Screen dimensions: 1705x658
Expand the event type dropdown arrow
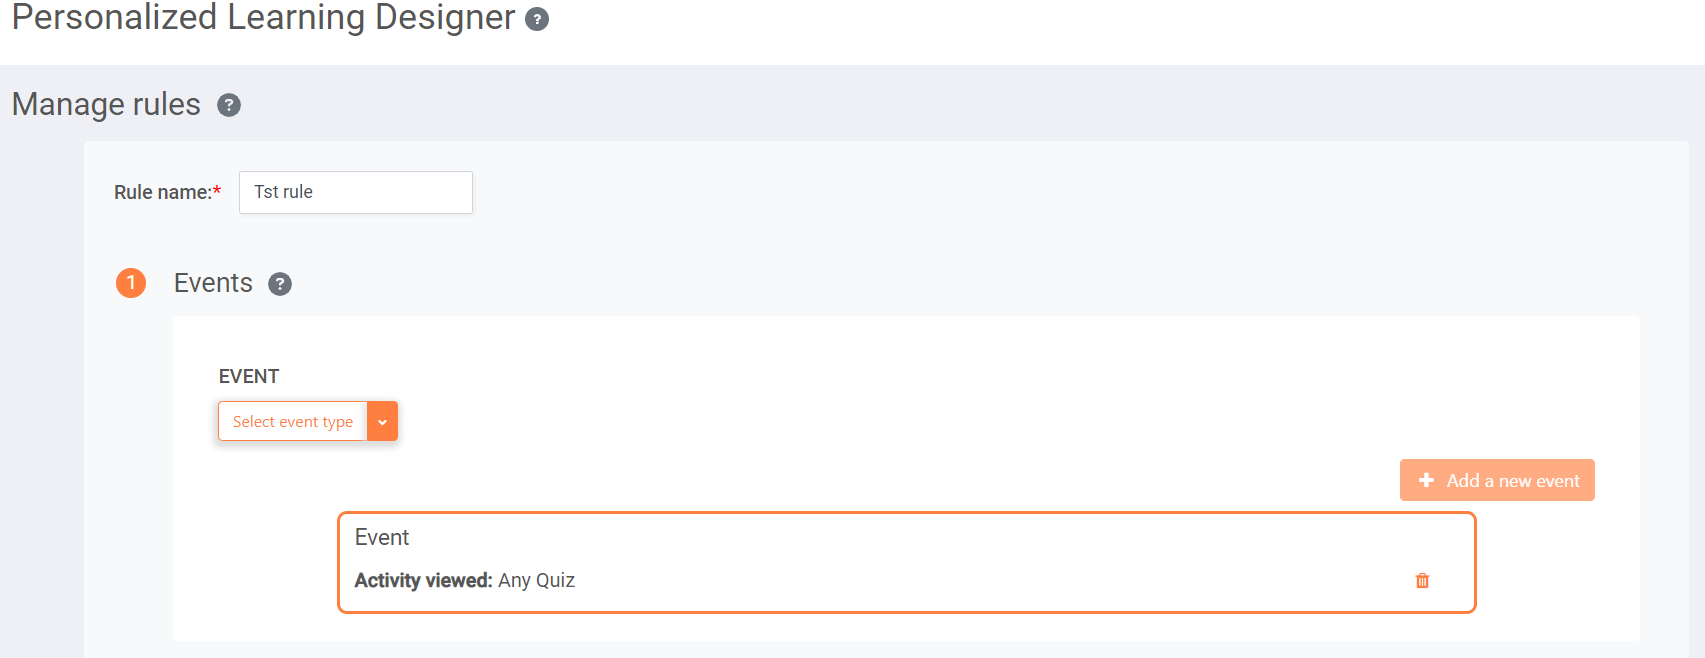click(x=382, y=421)
